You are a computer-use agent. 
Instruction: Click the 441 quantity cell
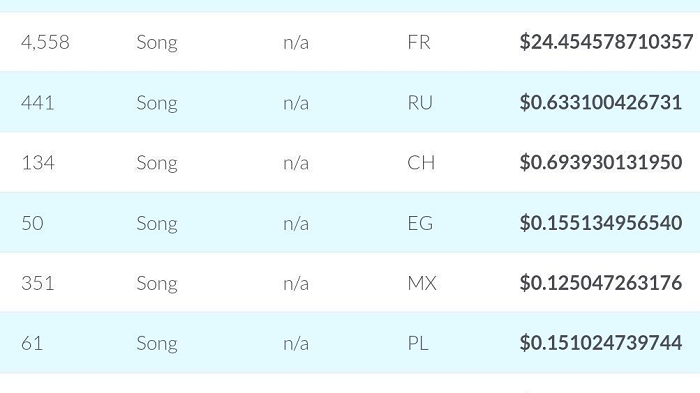pos(38,103)
